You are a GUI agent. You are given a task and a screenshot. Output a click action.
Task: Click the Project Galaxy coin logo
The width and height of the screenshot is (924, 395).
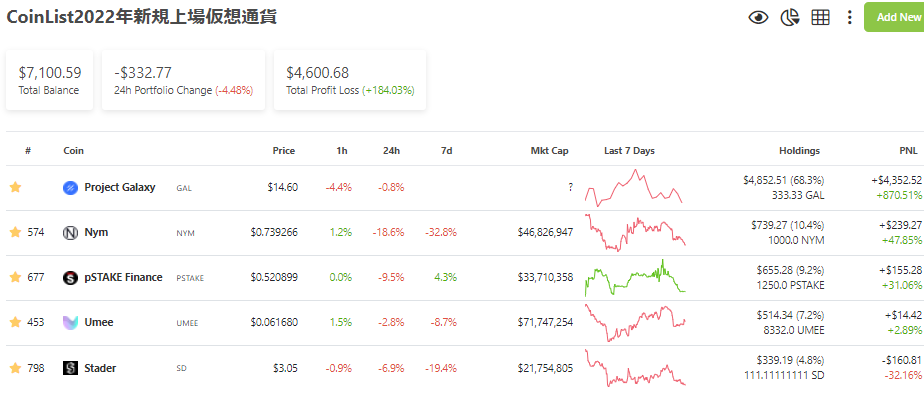[x=70, y=188]
